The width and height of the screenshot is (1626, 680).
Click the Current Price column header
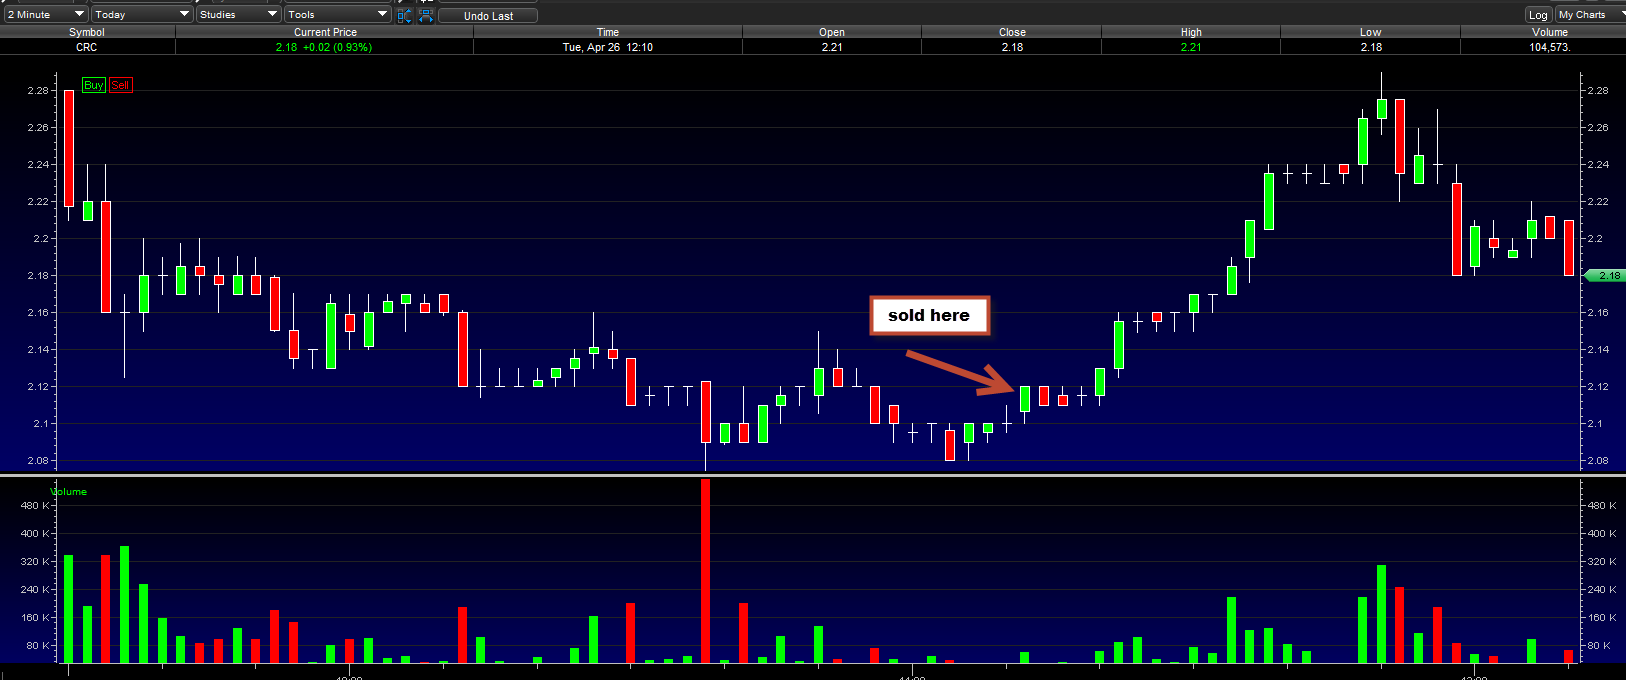(325, 32)
